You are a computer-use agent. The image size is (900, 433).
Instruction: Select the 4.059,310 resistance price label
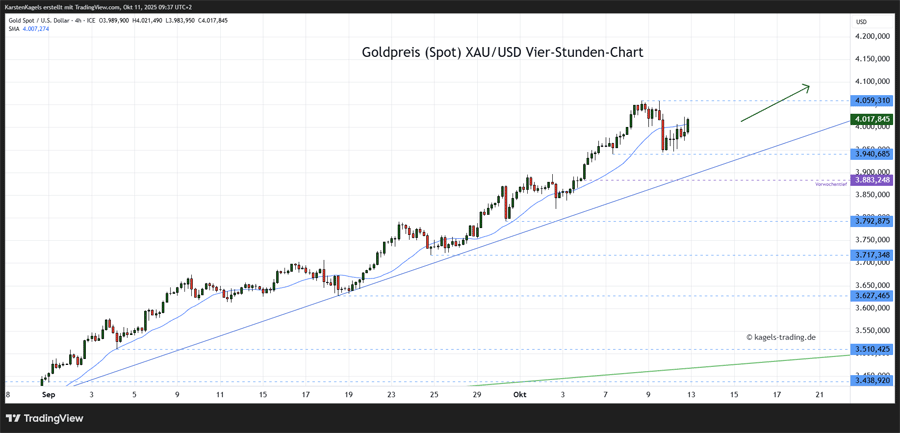(871, 101)
